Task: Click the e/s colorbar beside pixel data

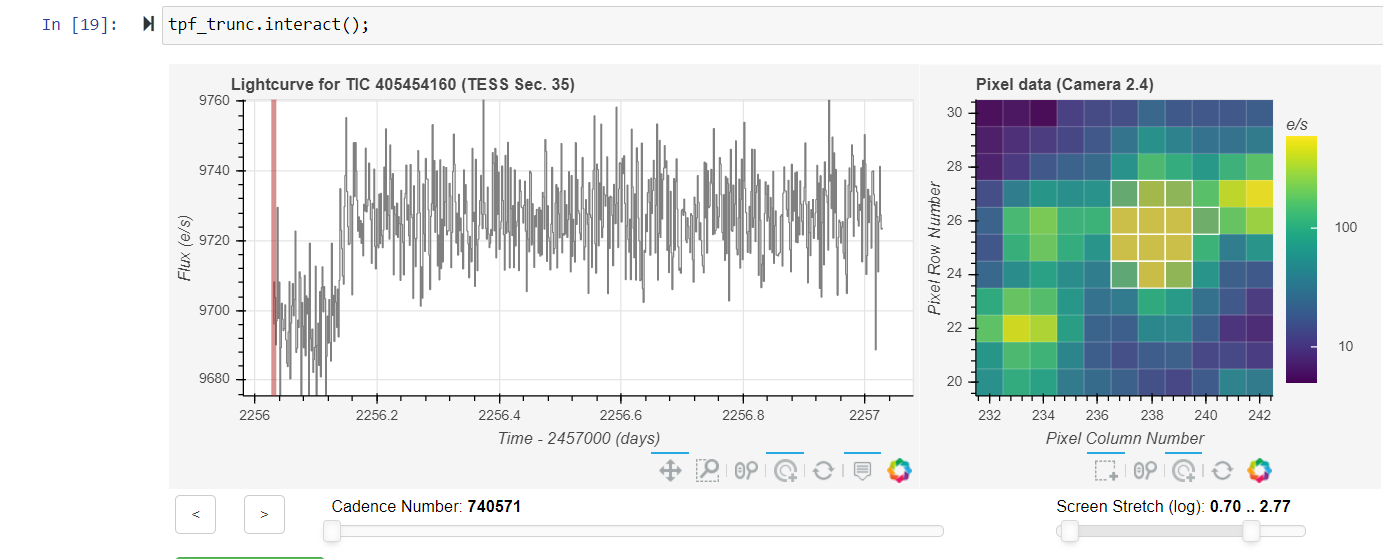Action: [1301, 259]
